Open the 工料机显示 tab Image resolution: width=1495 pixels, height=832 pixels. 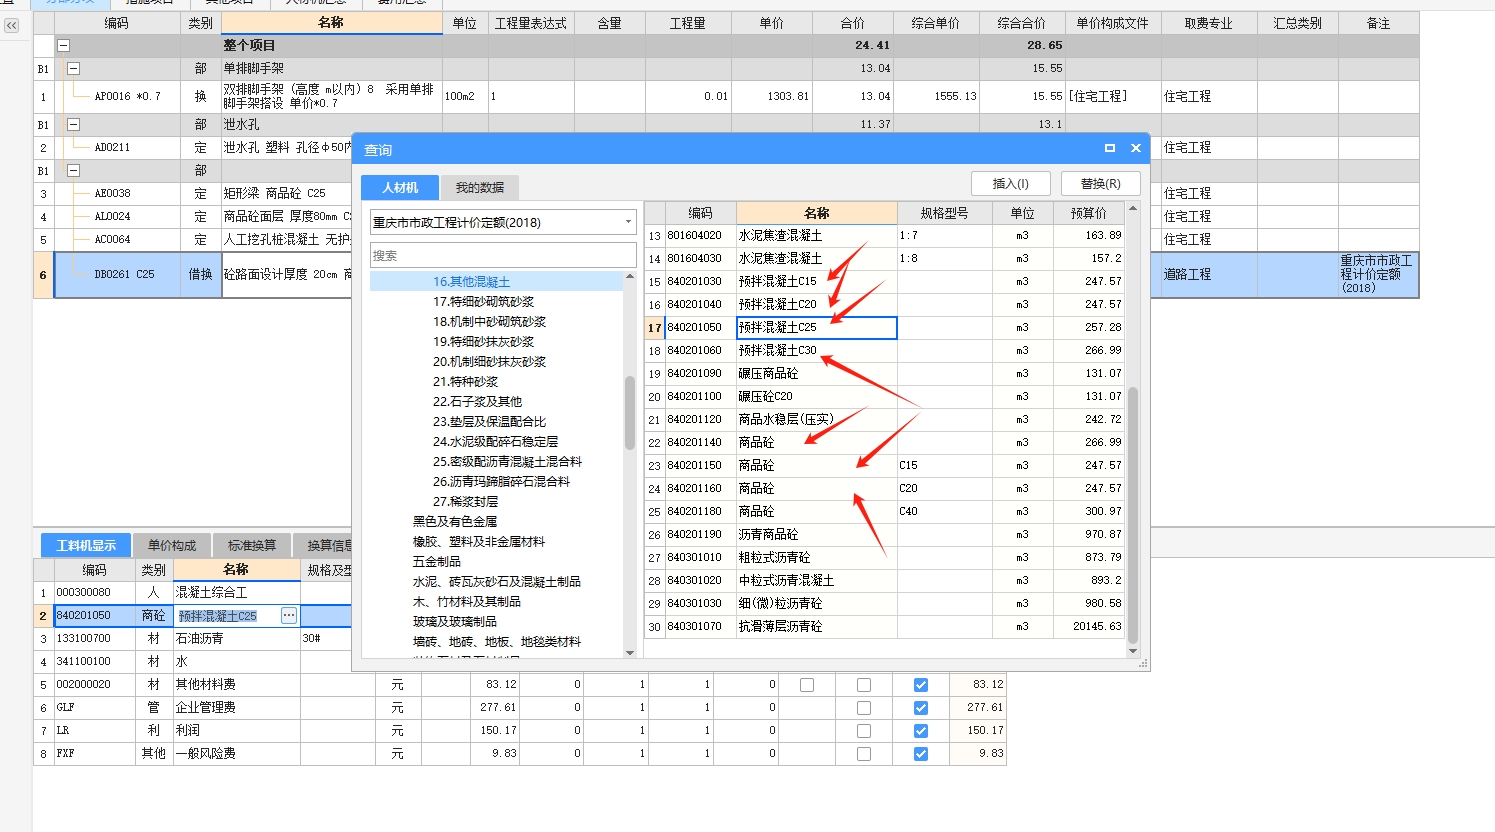[86, 545]
